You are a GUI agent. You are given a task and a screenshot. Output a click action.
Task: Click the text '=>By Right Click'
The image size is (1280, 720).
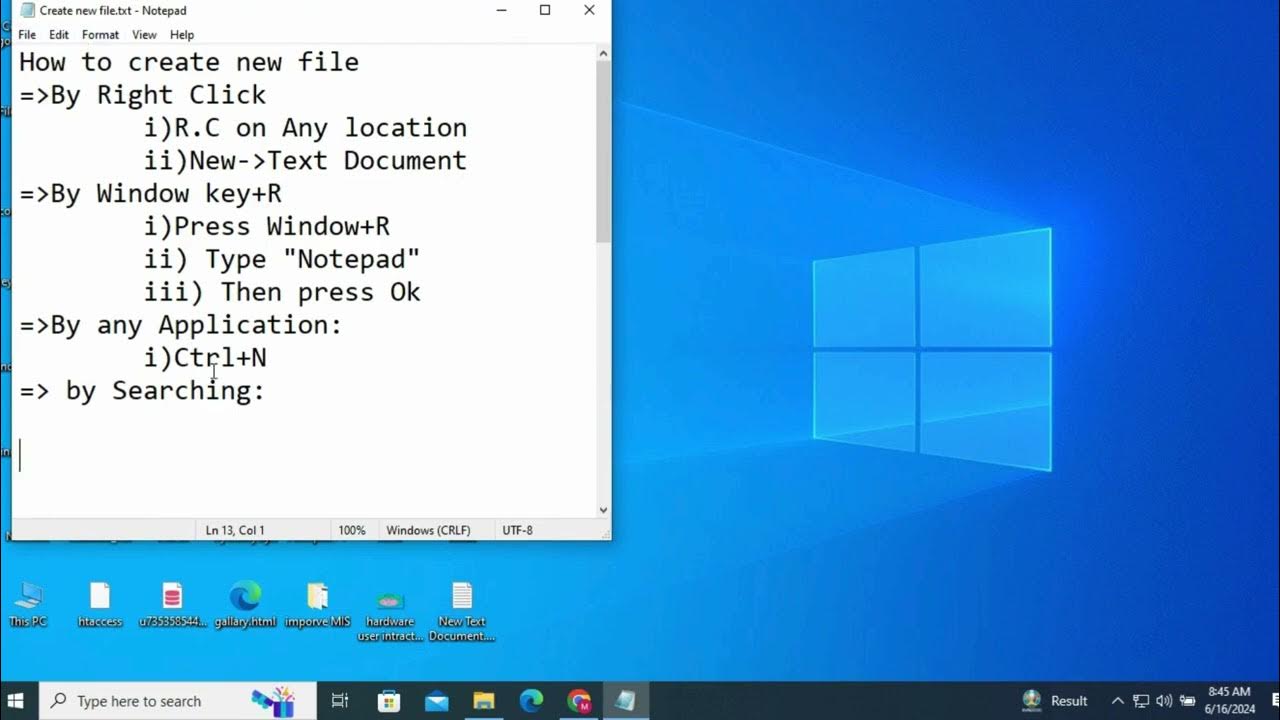point(143,95)
